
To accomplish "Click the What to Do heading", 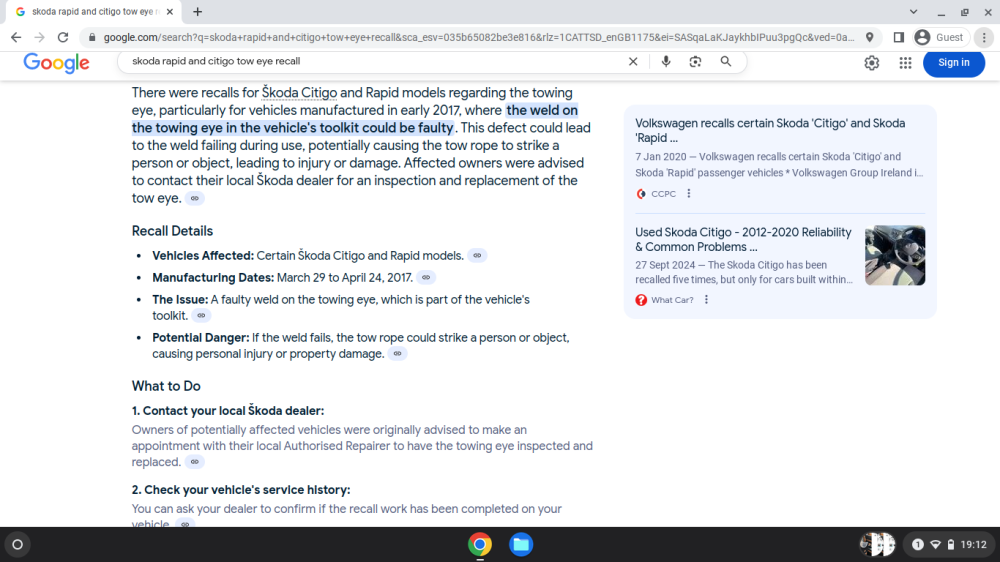I will [x=166, y=386].
